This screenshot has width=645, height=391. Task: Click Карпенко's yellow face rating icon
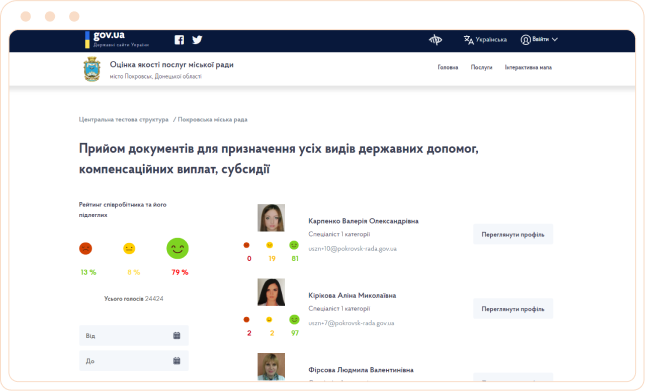[269, 245]
